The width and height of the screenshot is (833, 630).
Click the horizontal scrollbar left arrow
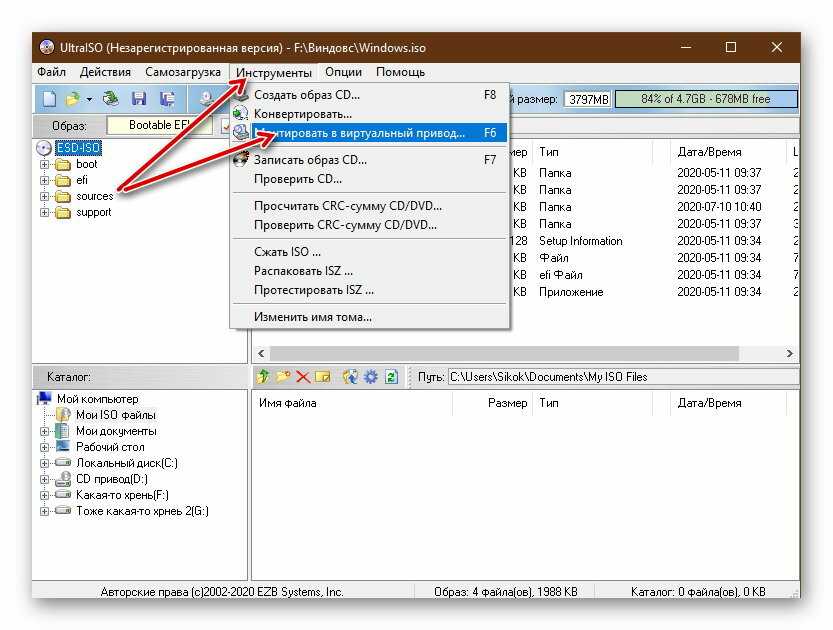pos(261,353)
